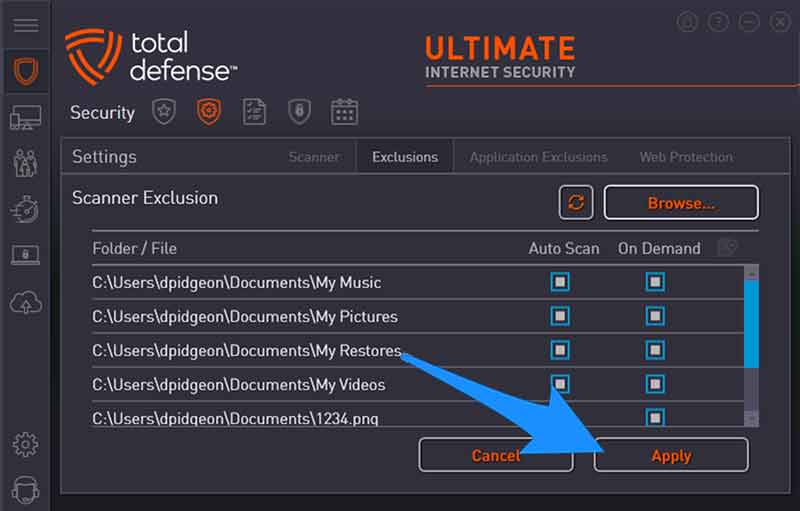800x511 pixels.
Task: Switch to the Exclusions tab
Action: [405, 157]
